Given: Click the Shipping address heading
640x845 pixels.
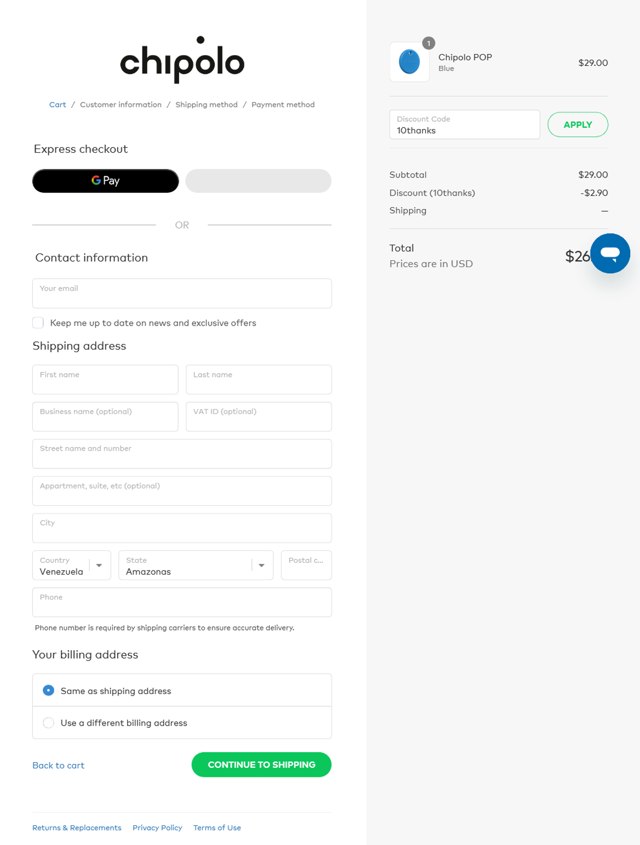Looking at the screenshot, I should tap(79, 346).
